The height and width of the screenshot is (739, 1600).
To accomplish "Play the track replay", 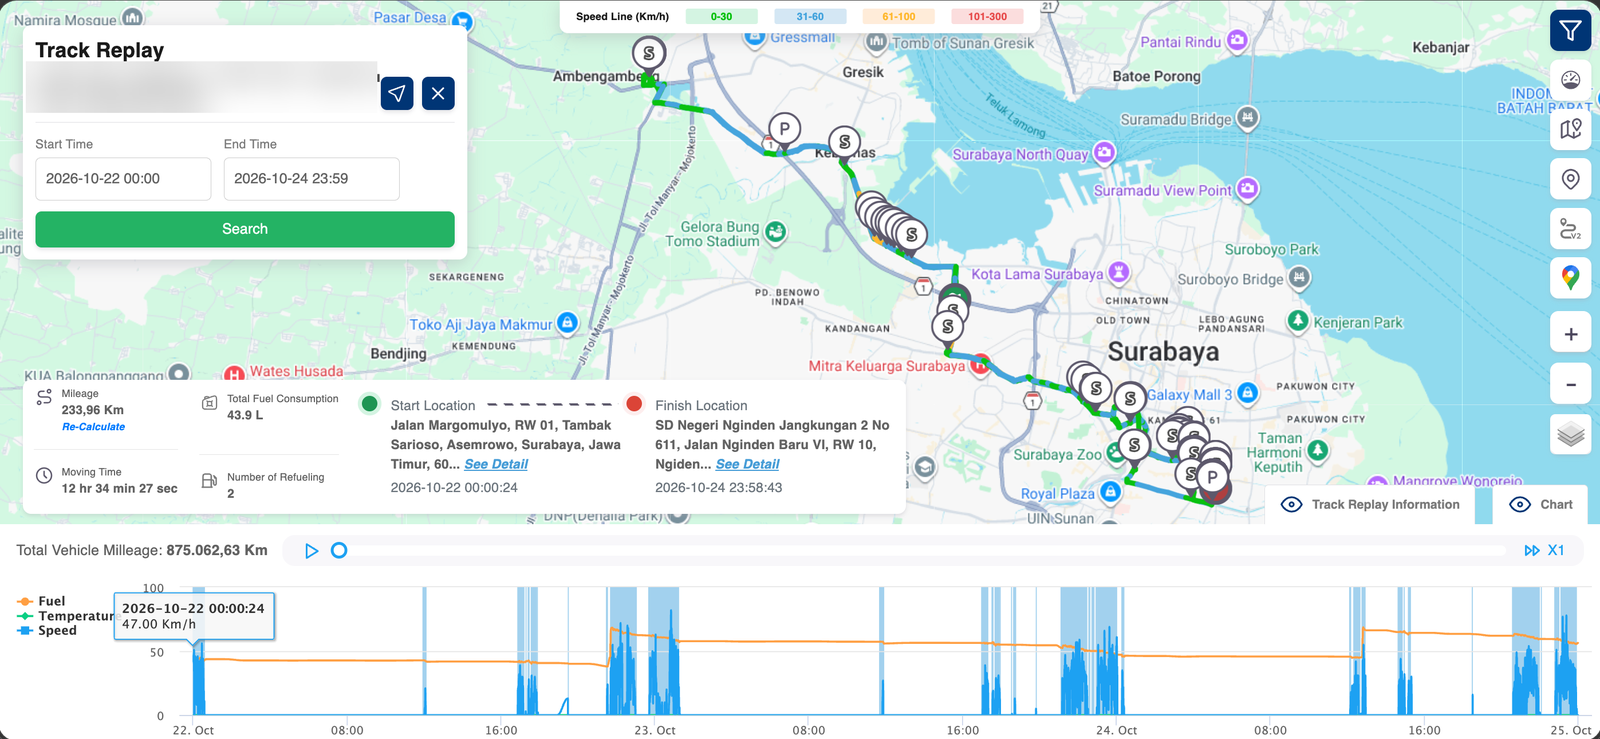I will 311,551.
